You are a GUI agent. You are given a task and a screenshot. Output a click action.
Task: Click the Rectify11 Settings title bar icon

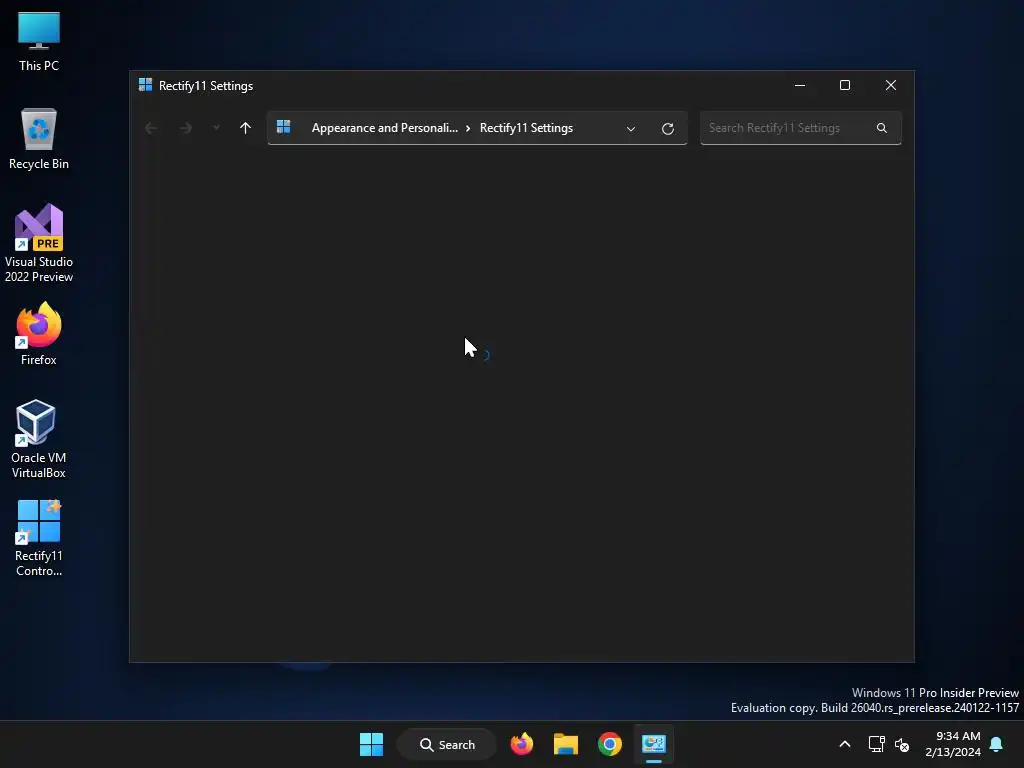[145, 85]
